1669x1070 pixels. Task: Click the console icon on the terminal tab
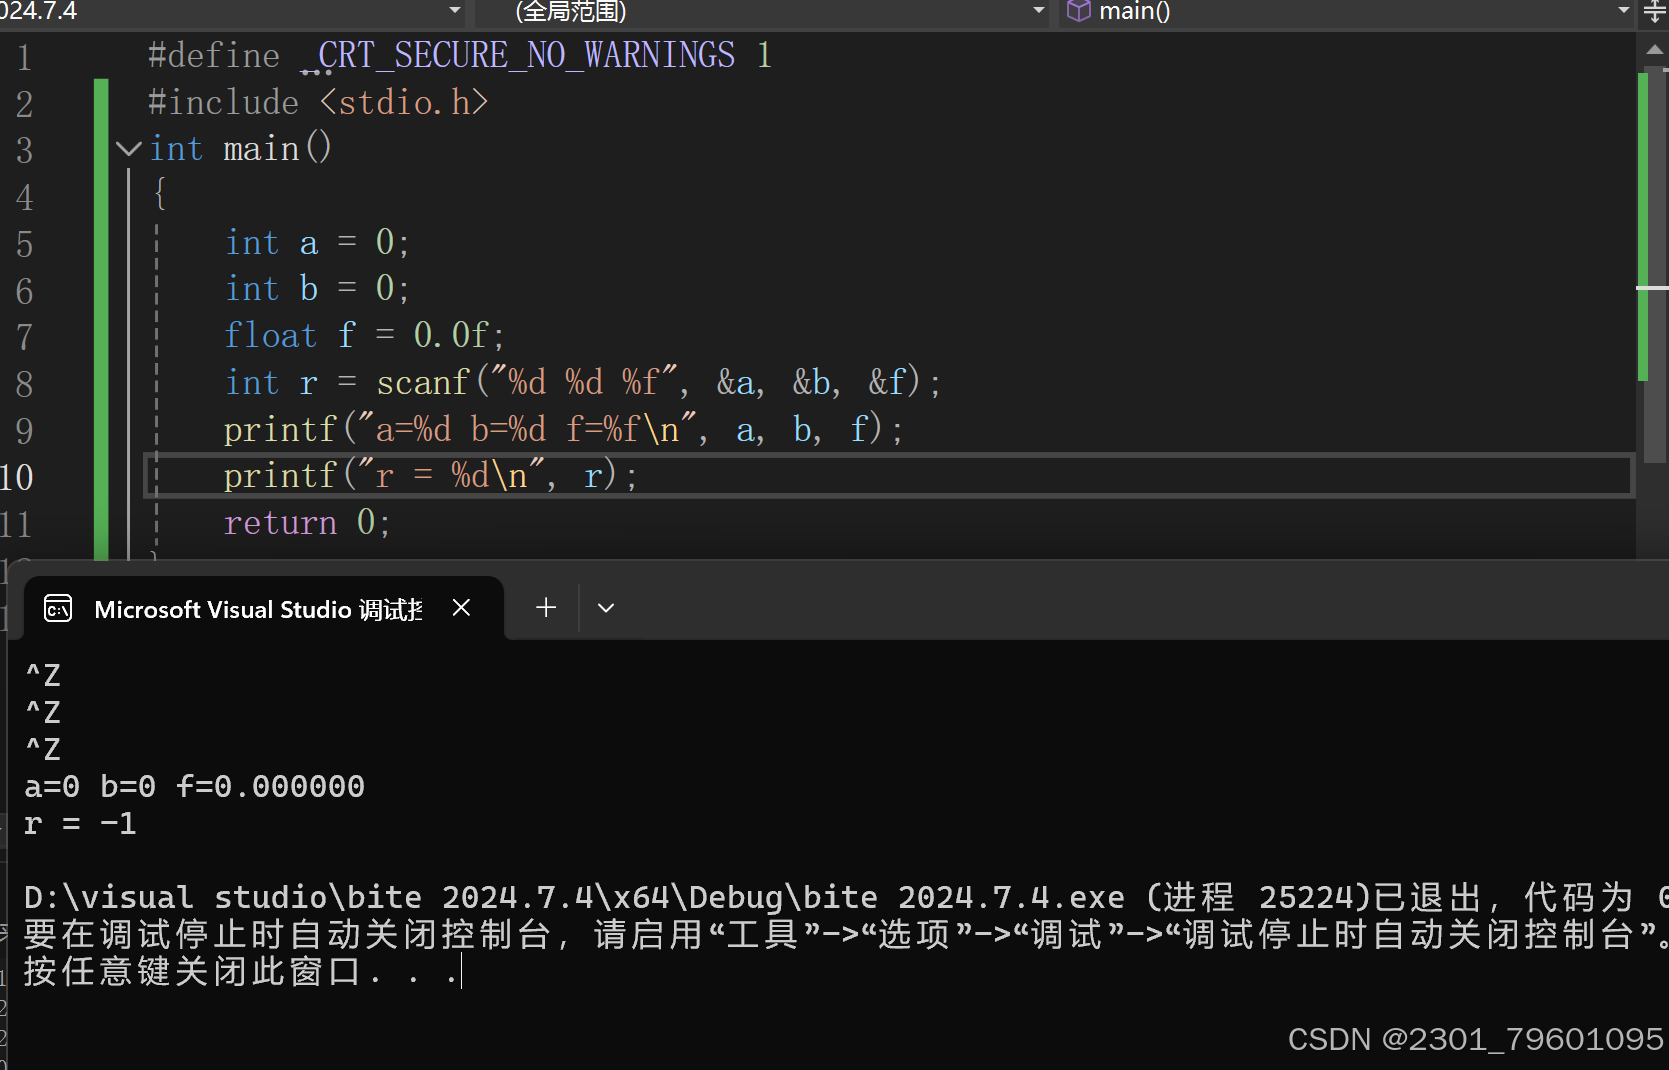tap(58, 608)
